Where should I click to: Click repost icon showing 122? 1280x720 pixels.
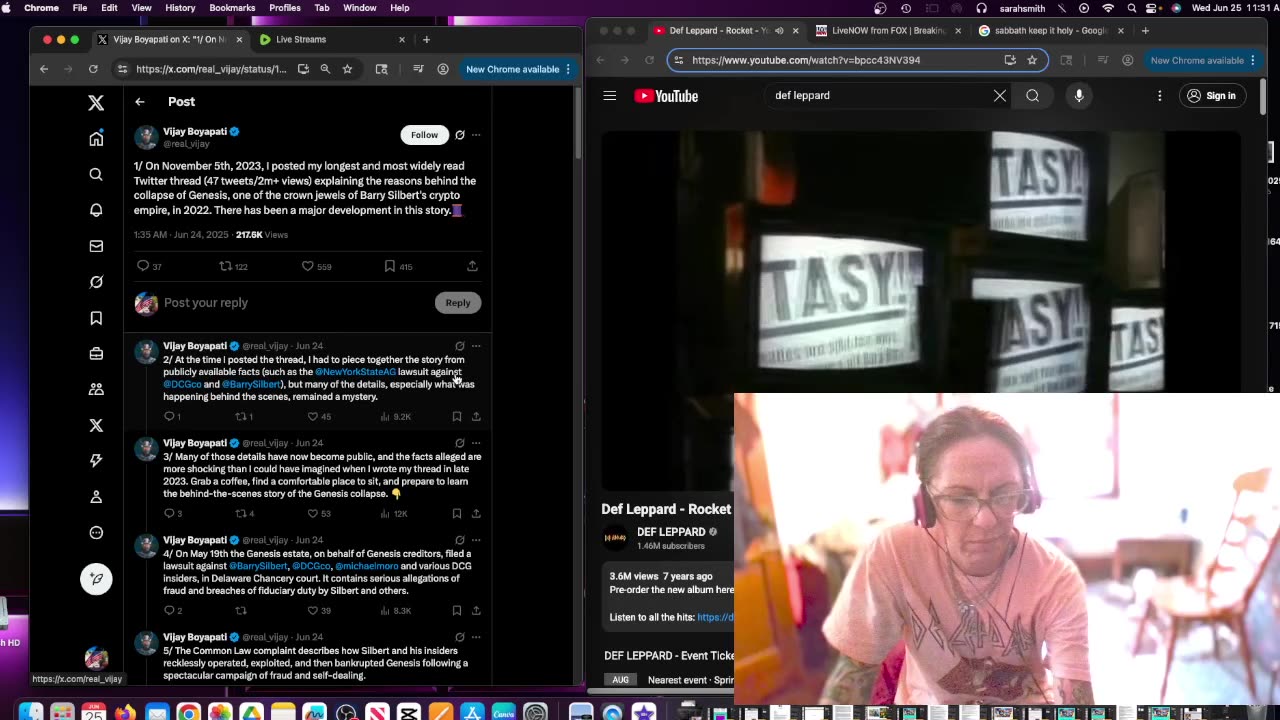(225, 266)
